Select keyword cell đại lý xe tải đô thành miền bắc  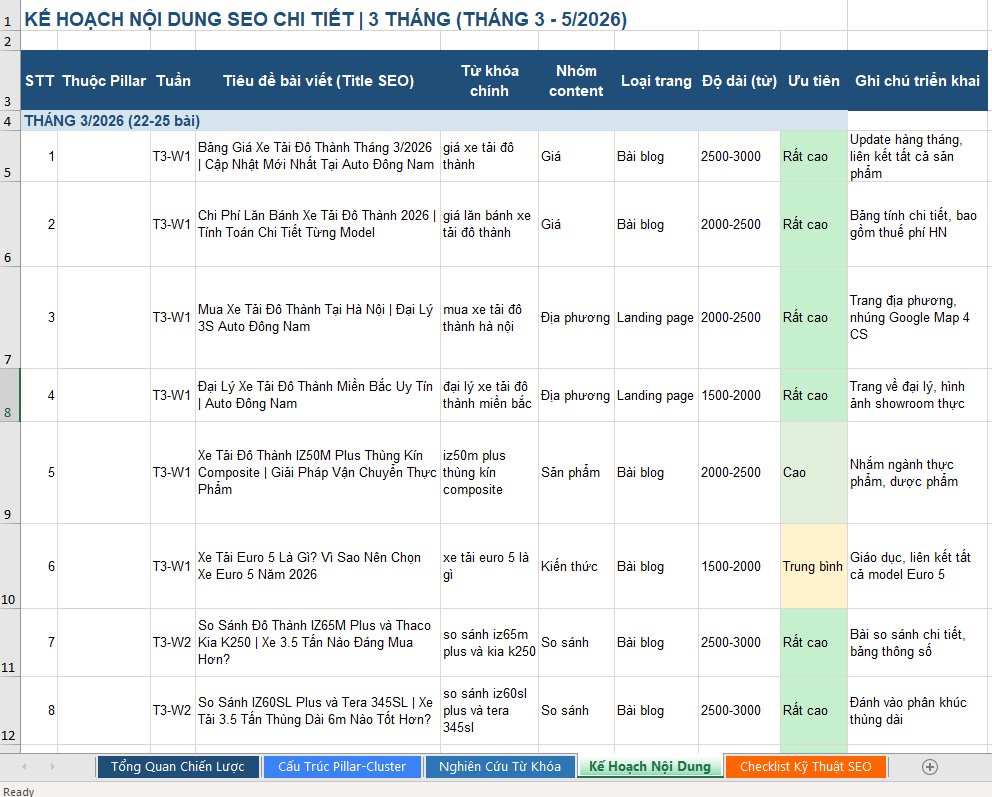(x=490, y=395)
